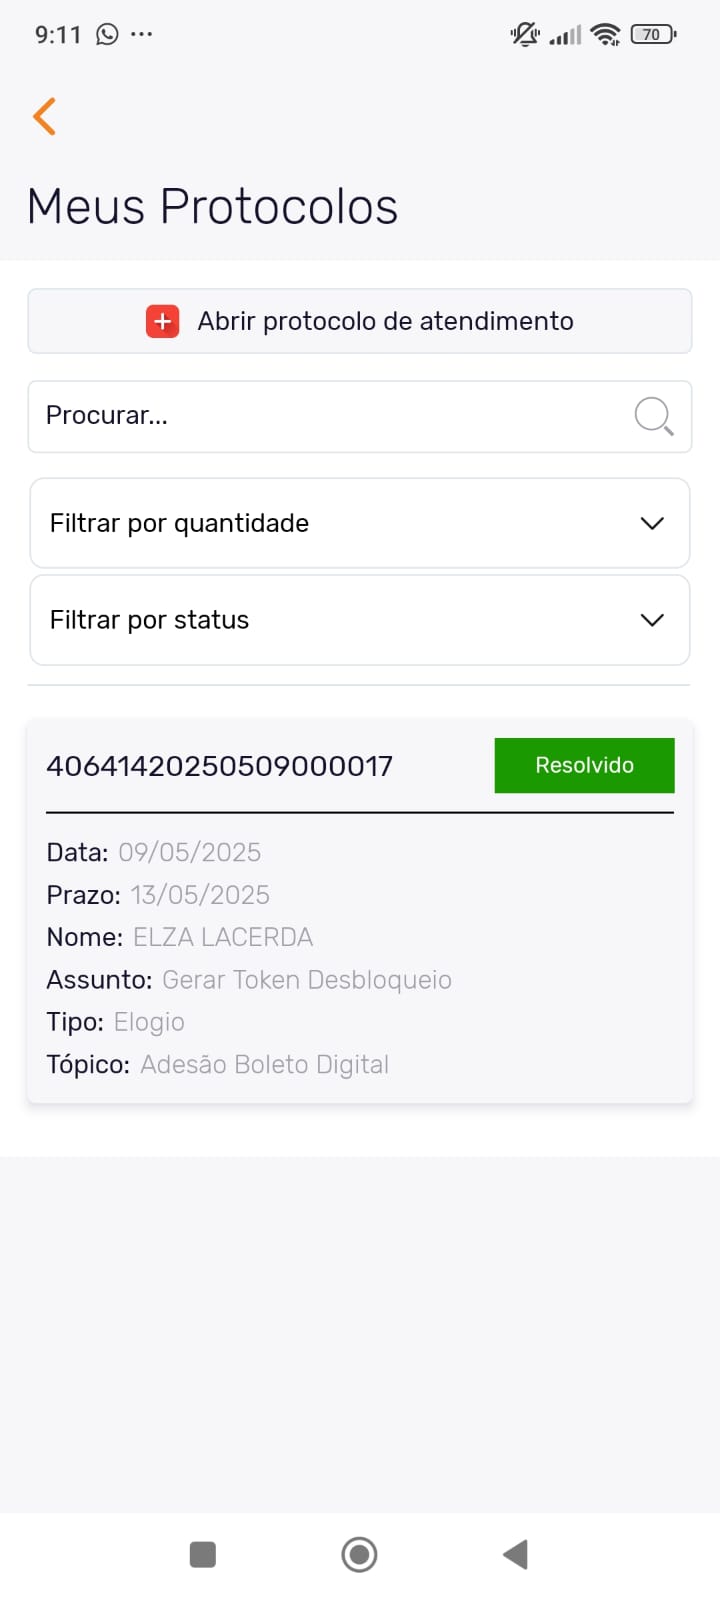Tap the muted bell status icon

coord(525,35)
